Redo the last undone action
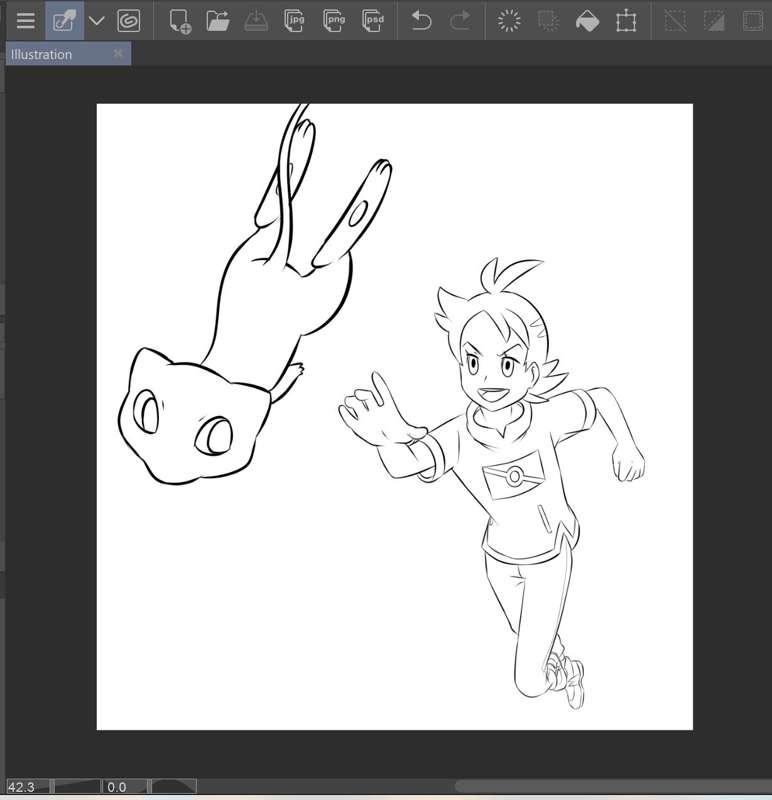 (x=460, y=21)
